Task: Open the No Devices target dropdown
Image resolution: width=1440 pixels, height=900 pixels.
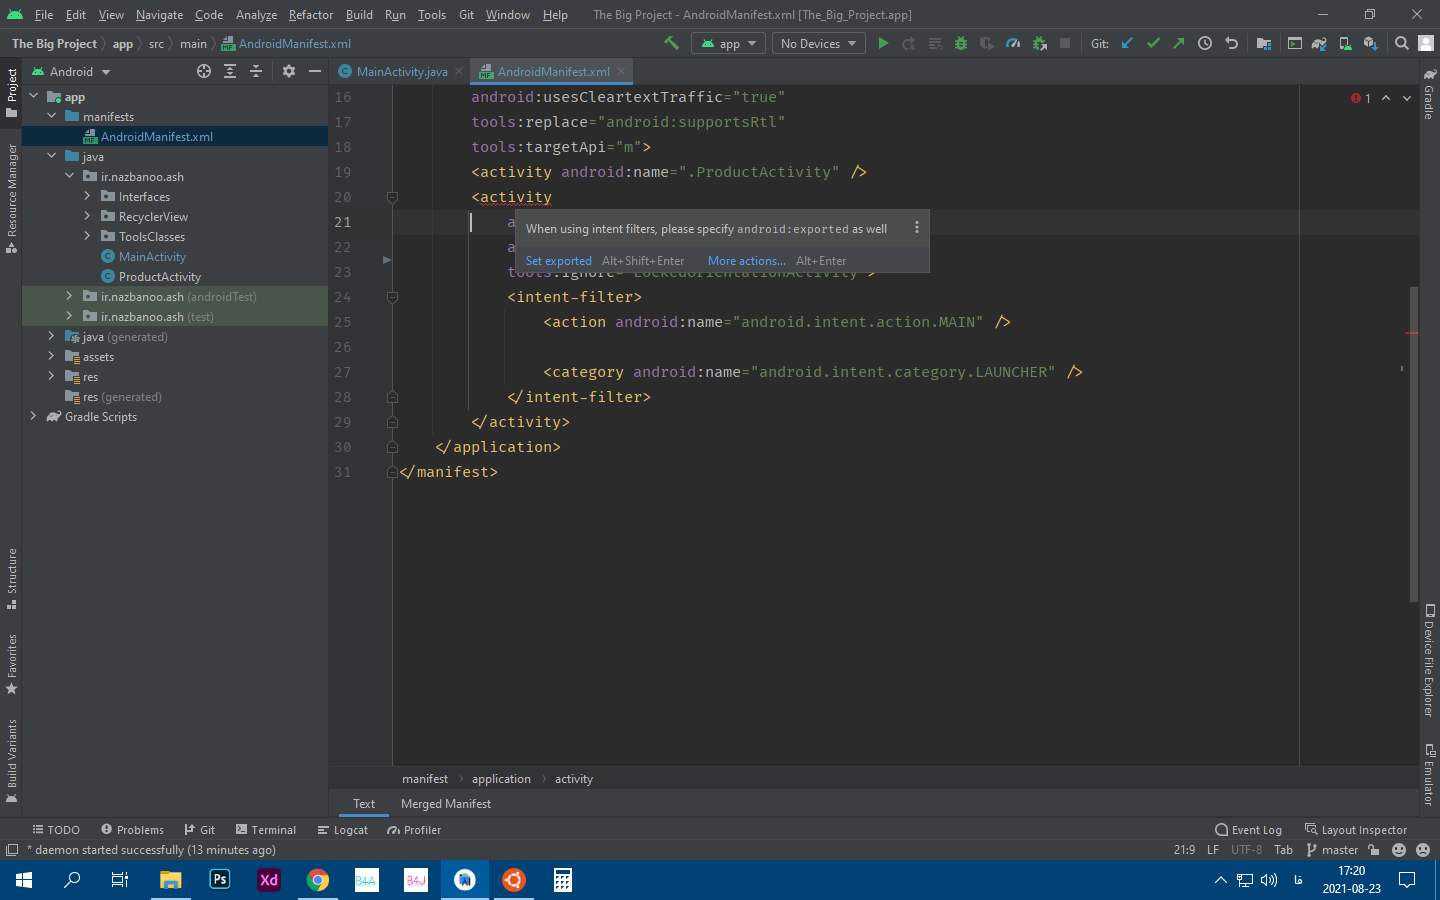Action: 818,43
